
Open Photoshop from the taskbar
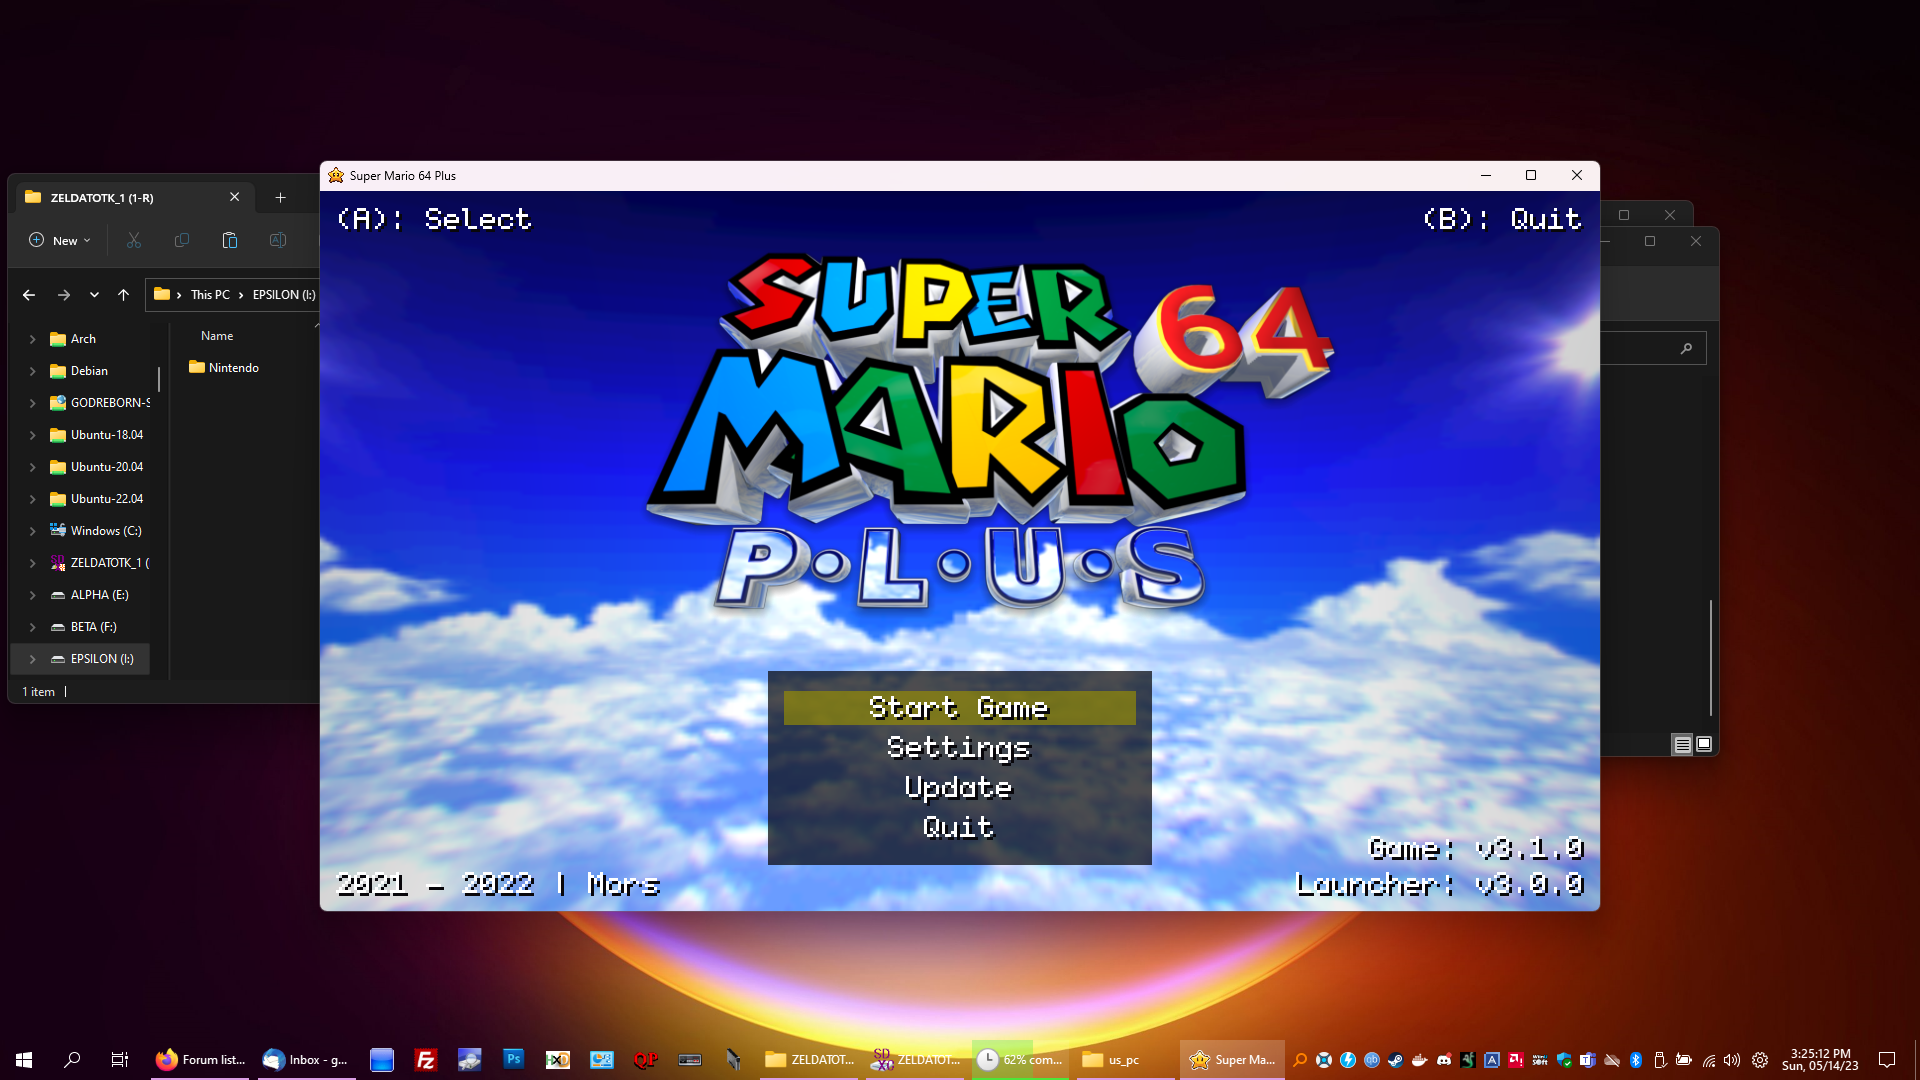pos(514,1060)
